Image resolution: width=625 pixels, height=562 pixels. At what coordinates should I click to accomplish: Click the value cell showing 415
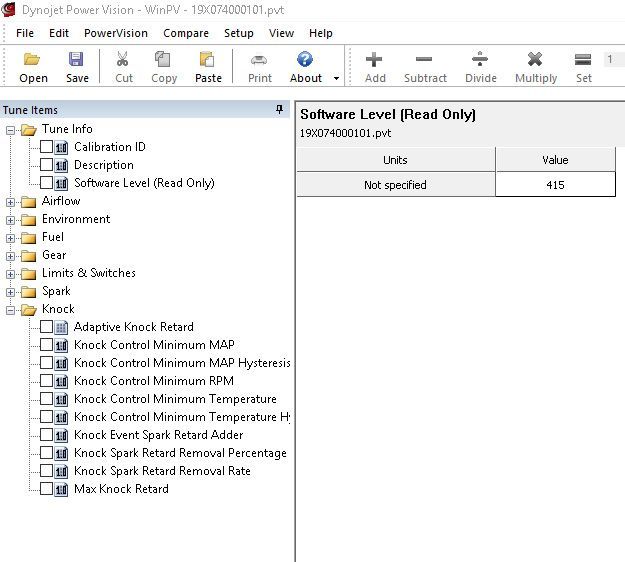point(555,185)
